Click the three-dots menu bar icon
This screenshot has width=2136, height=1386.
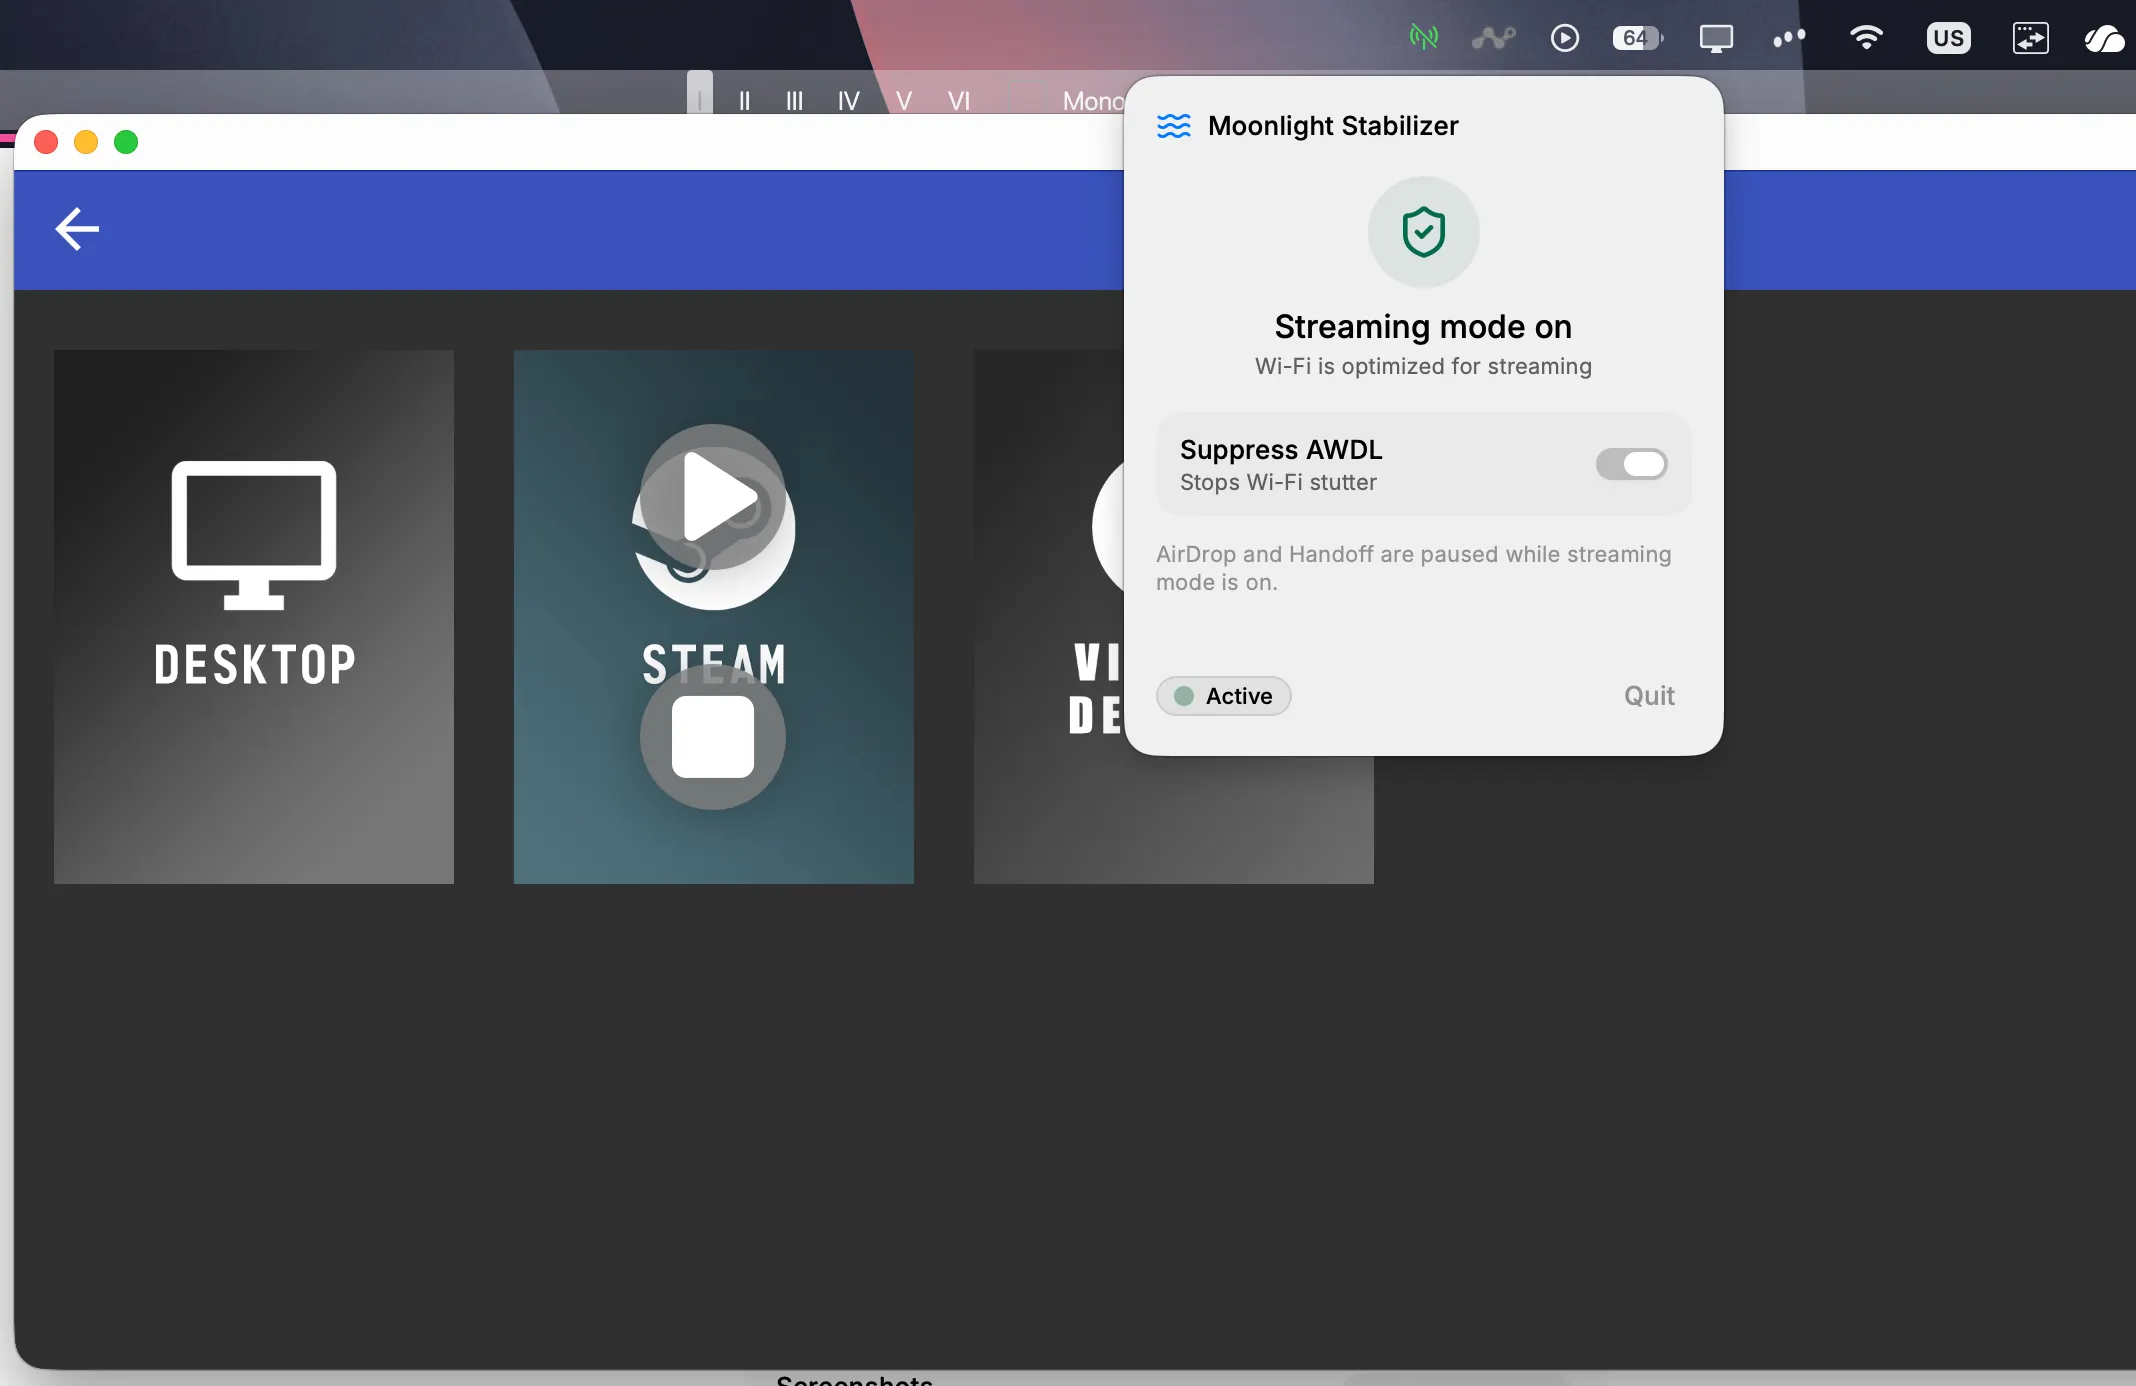tap(1789, 38)
